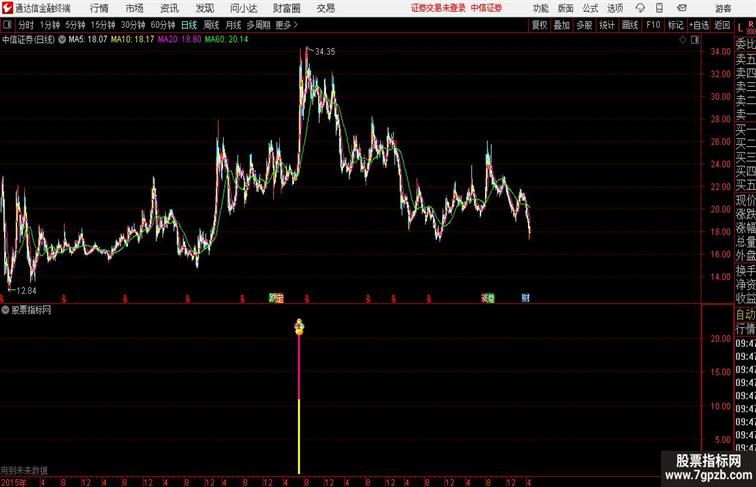Switch to the 月线 monthly tab
This screenshot has width=756, height=487.
pyautogui.click(x=233, y=25)
